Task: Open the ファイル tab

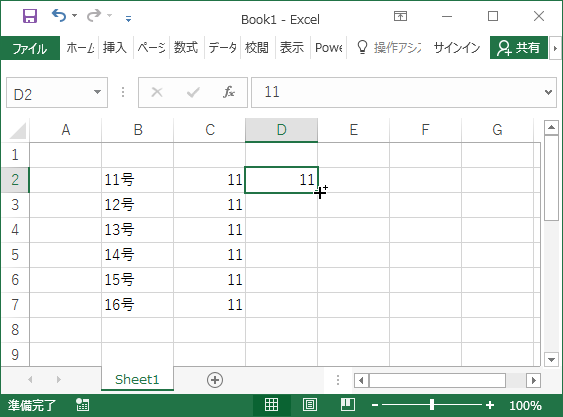Action: tap(30, 48)
